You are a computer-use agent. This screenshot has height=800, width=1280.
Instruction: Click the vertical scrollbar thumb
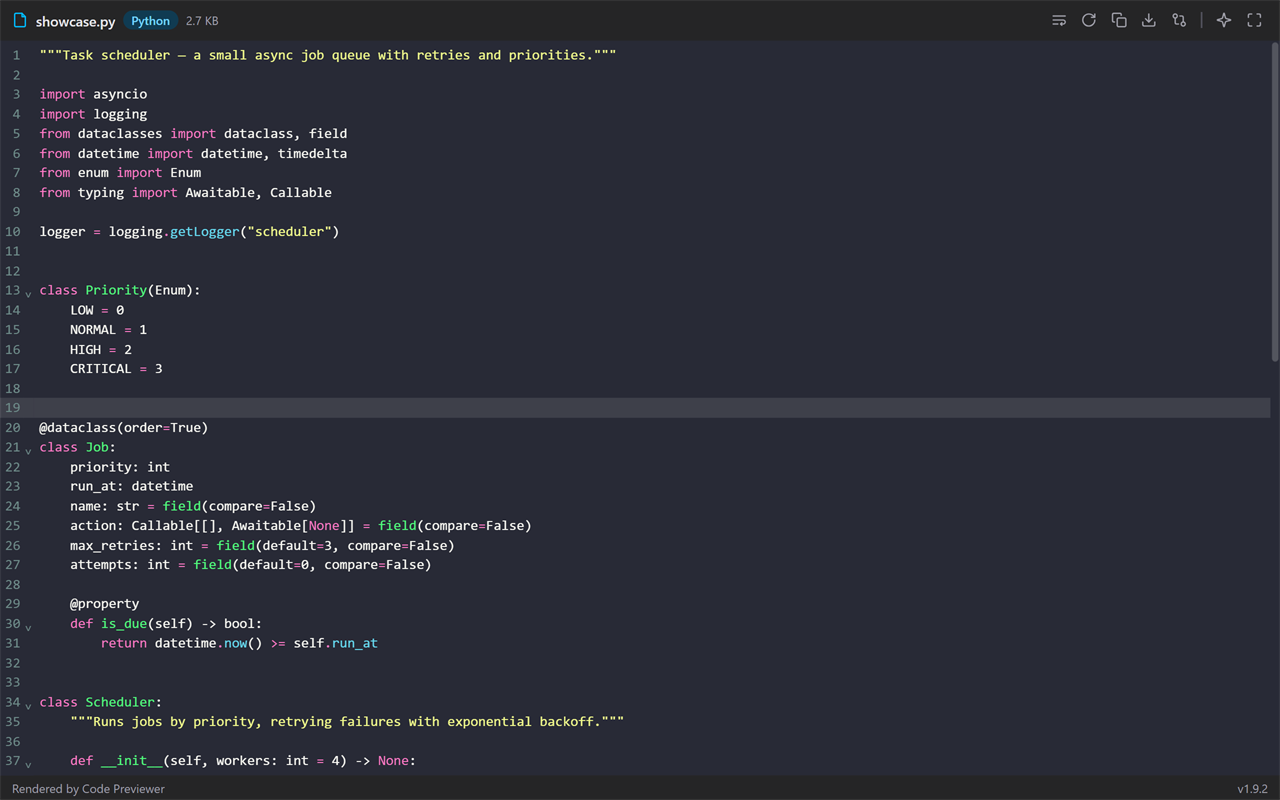pos(1274,201)
